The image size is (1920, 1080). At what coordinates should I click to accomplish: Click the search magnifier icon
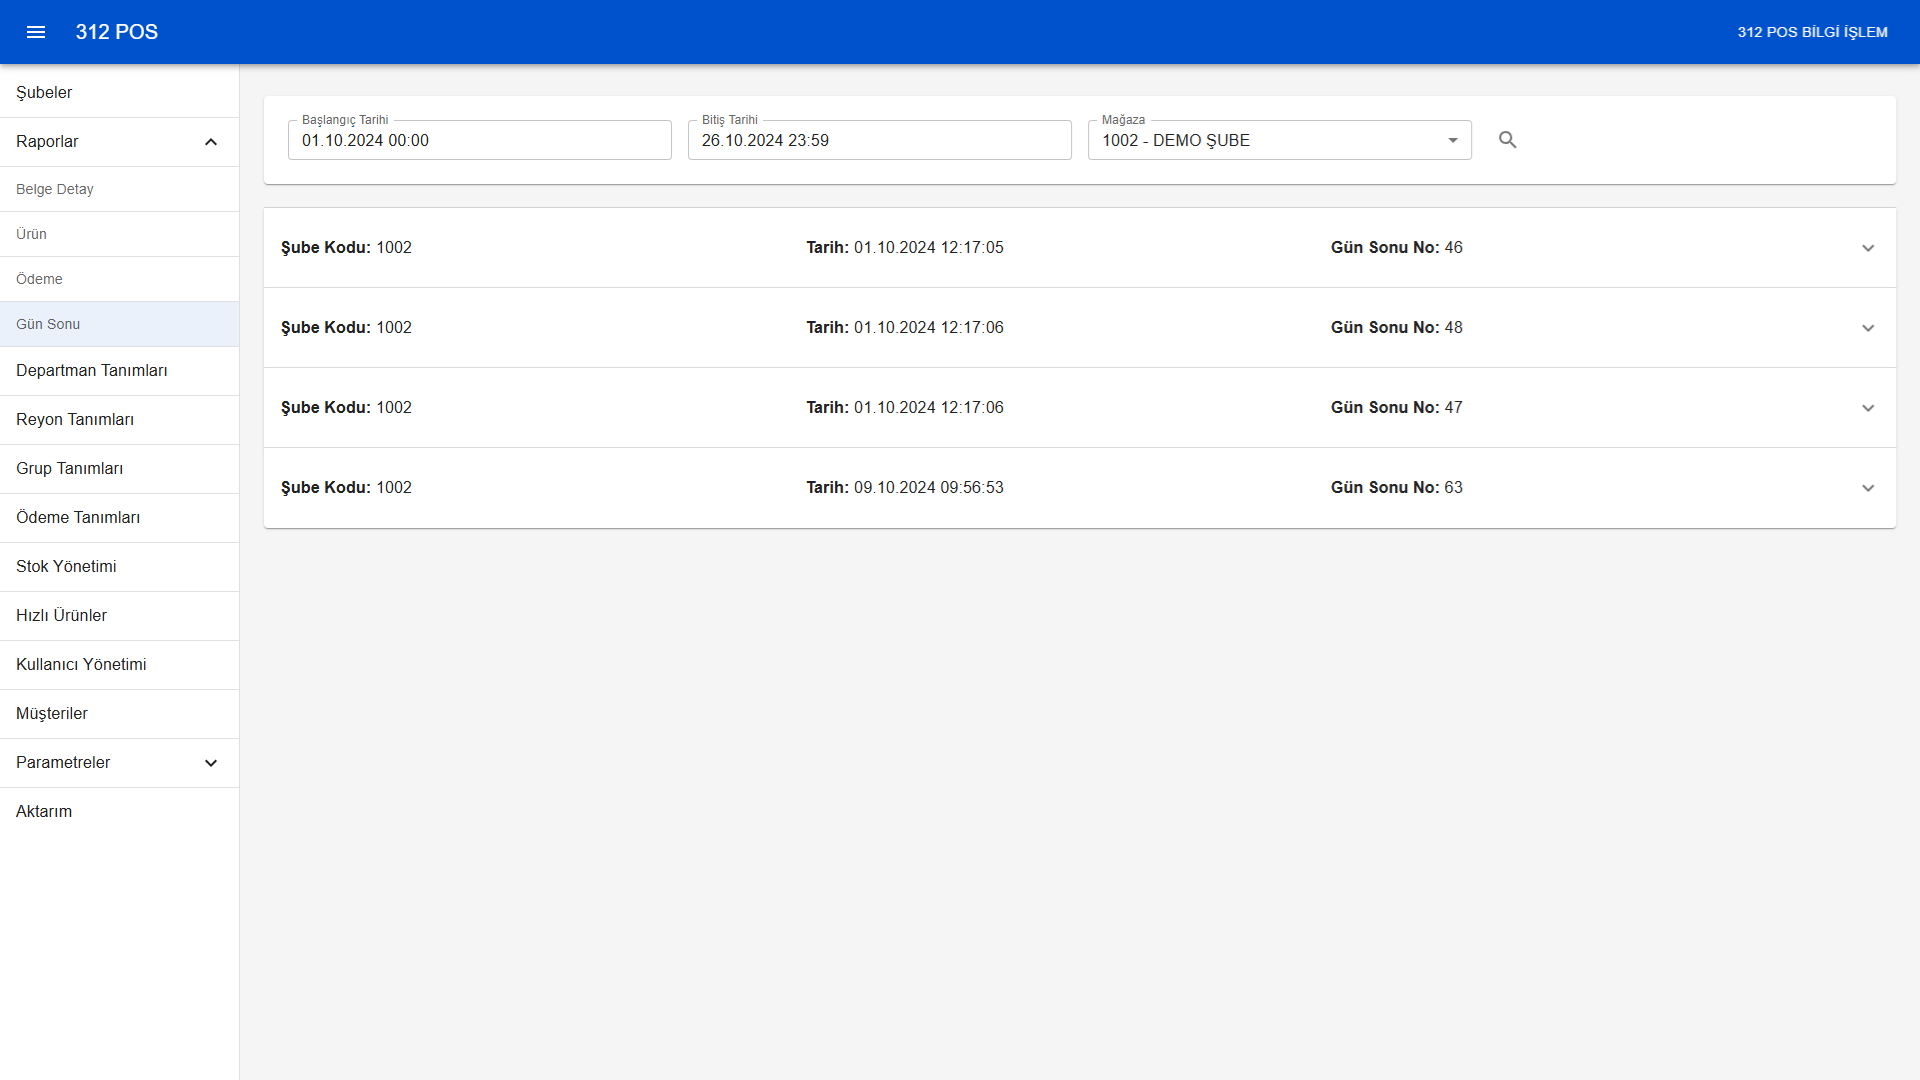(1508, 140)
